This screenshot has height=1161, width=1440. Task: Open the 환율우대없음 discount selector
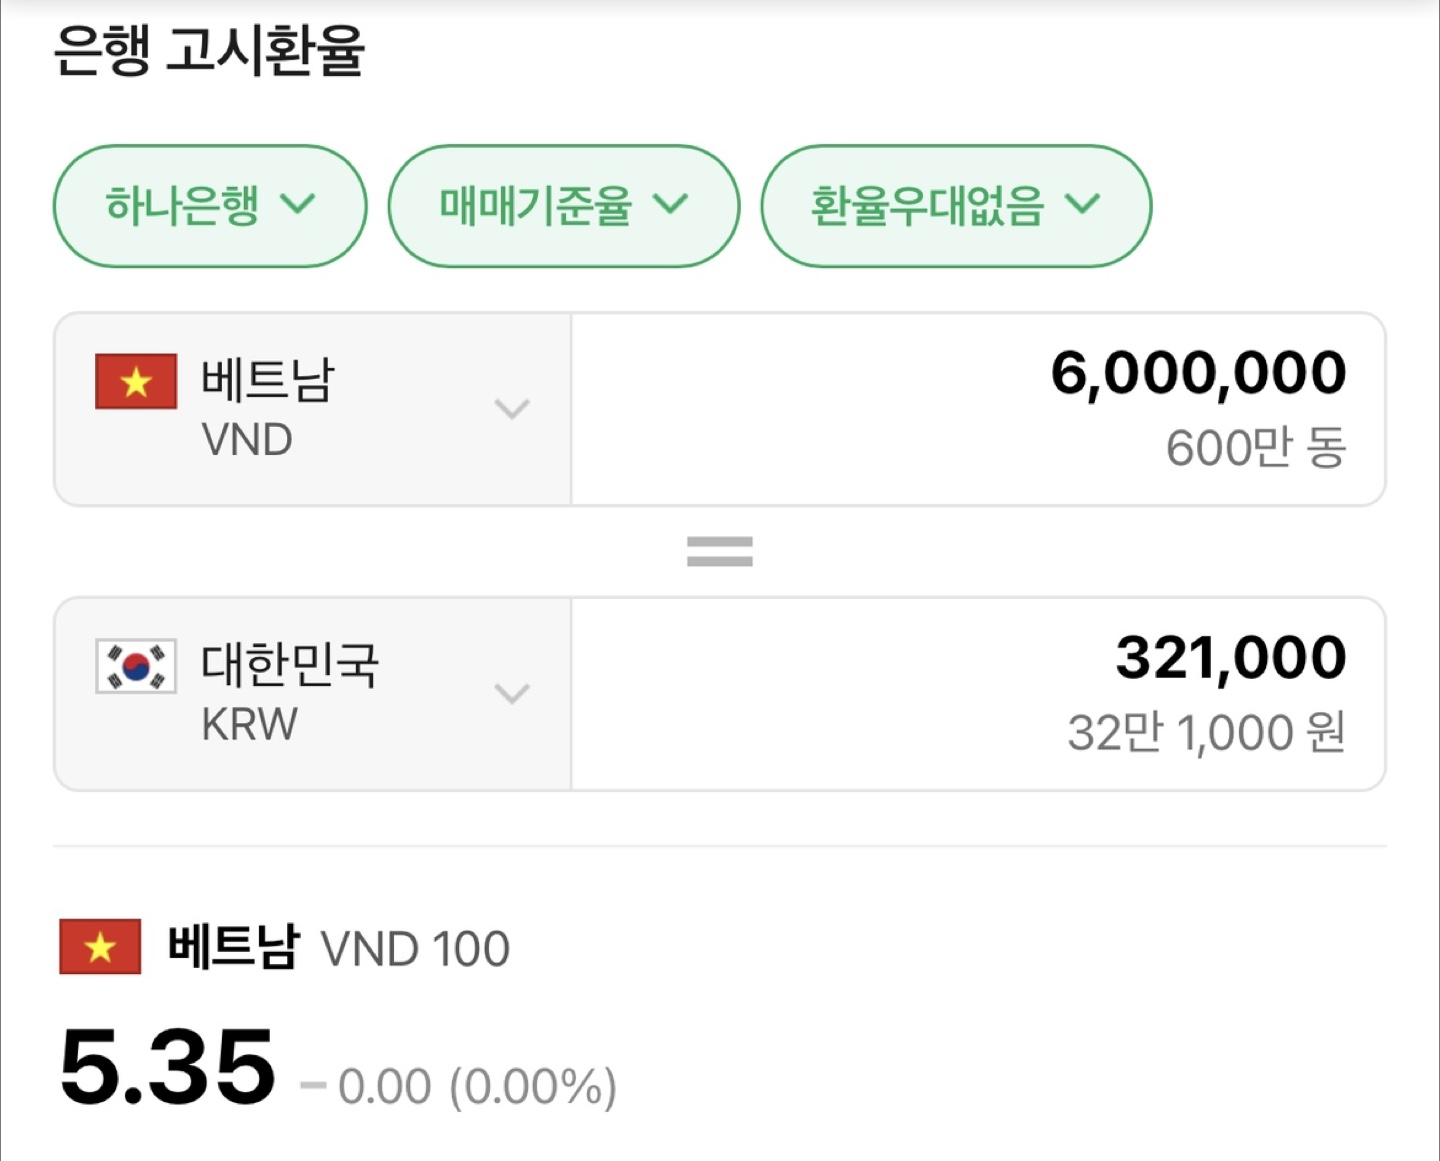[956, 205]
